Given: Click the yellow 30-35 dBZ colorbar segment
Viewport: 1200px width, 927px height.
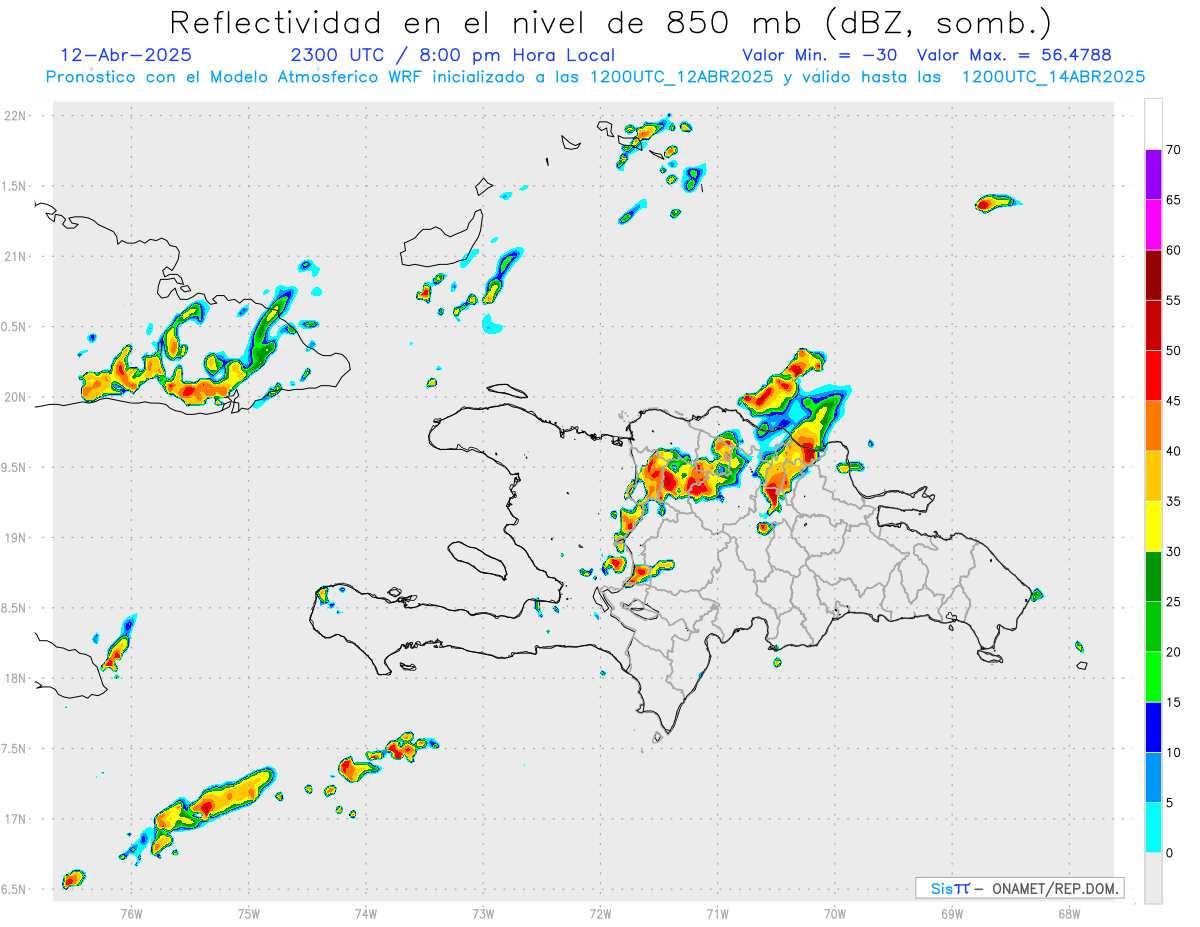Looking at the screenshot, I should point(1153,526).
